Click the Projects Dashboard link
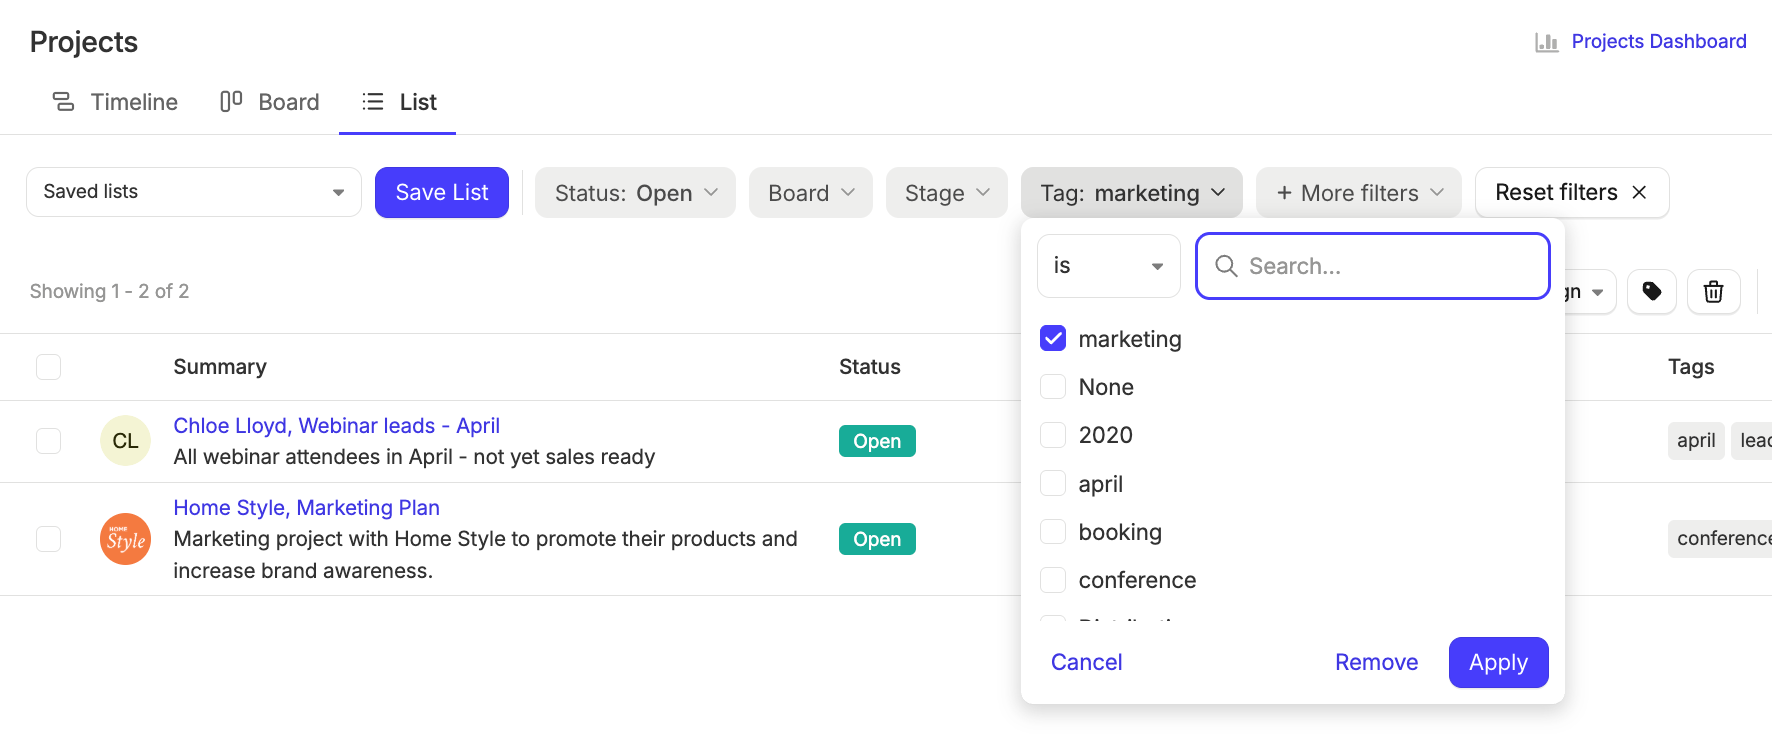 coord(1659,41)
